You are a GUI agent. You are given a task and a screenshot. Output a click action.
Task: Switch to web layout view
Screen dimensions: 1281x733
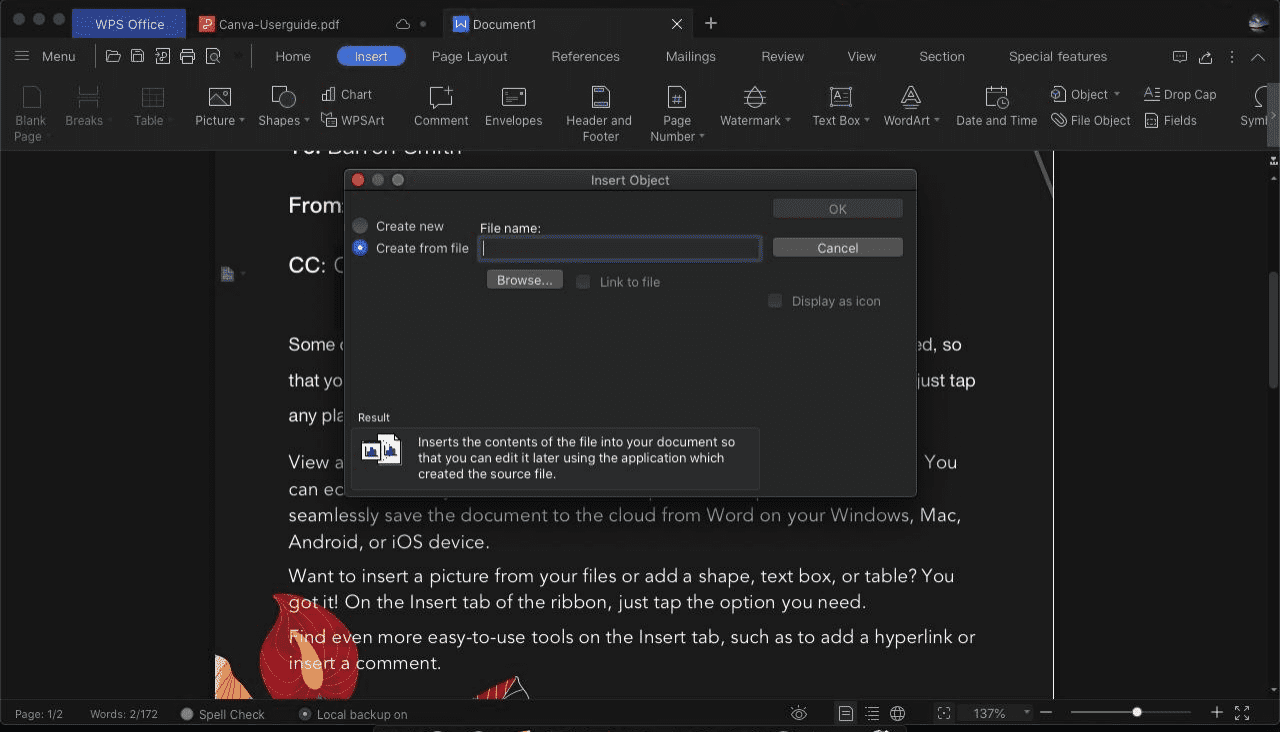point(896,713)
